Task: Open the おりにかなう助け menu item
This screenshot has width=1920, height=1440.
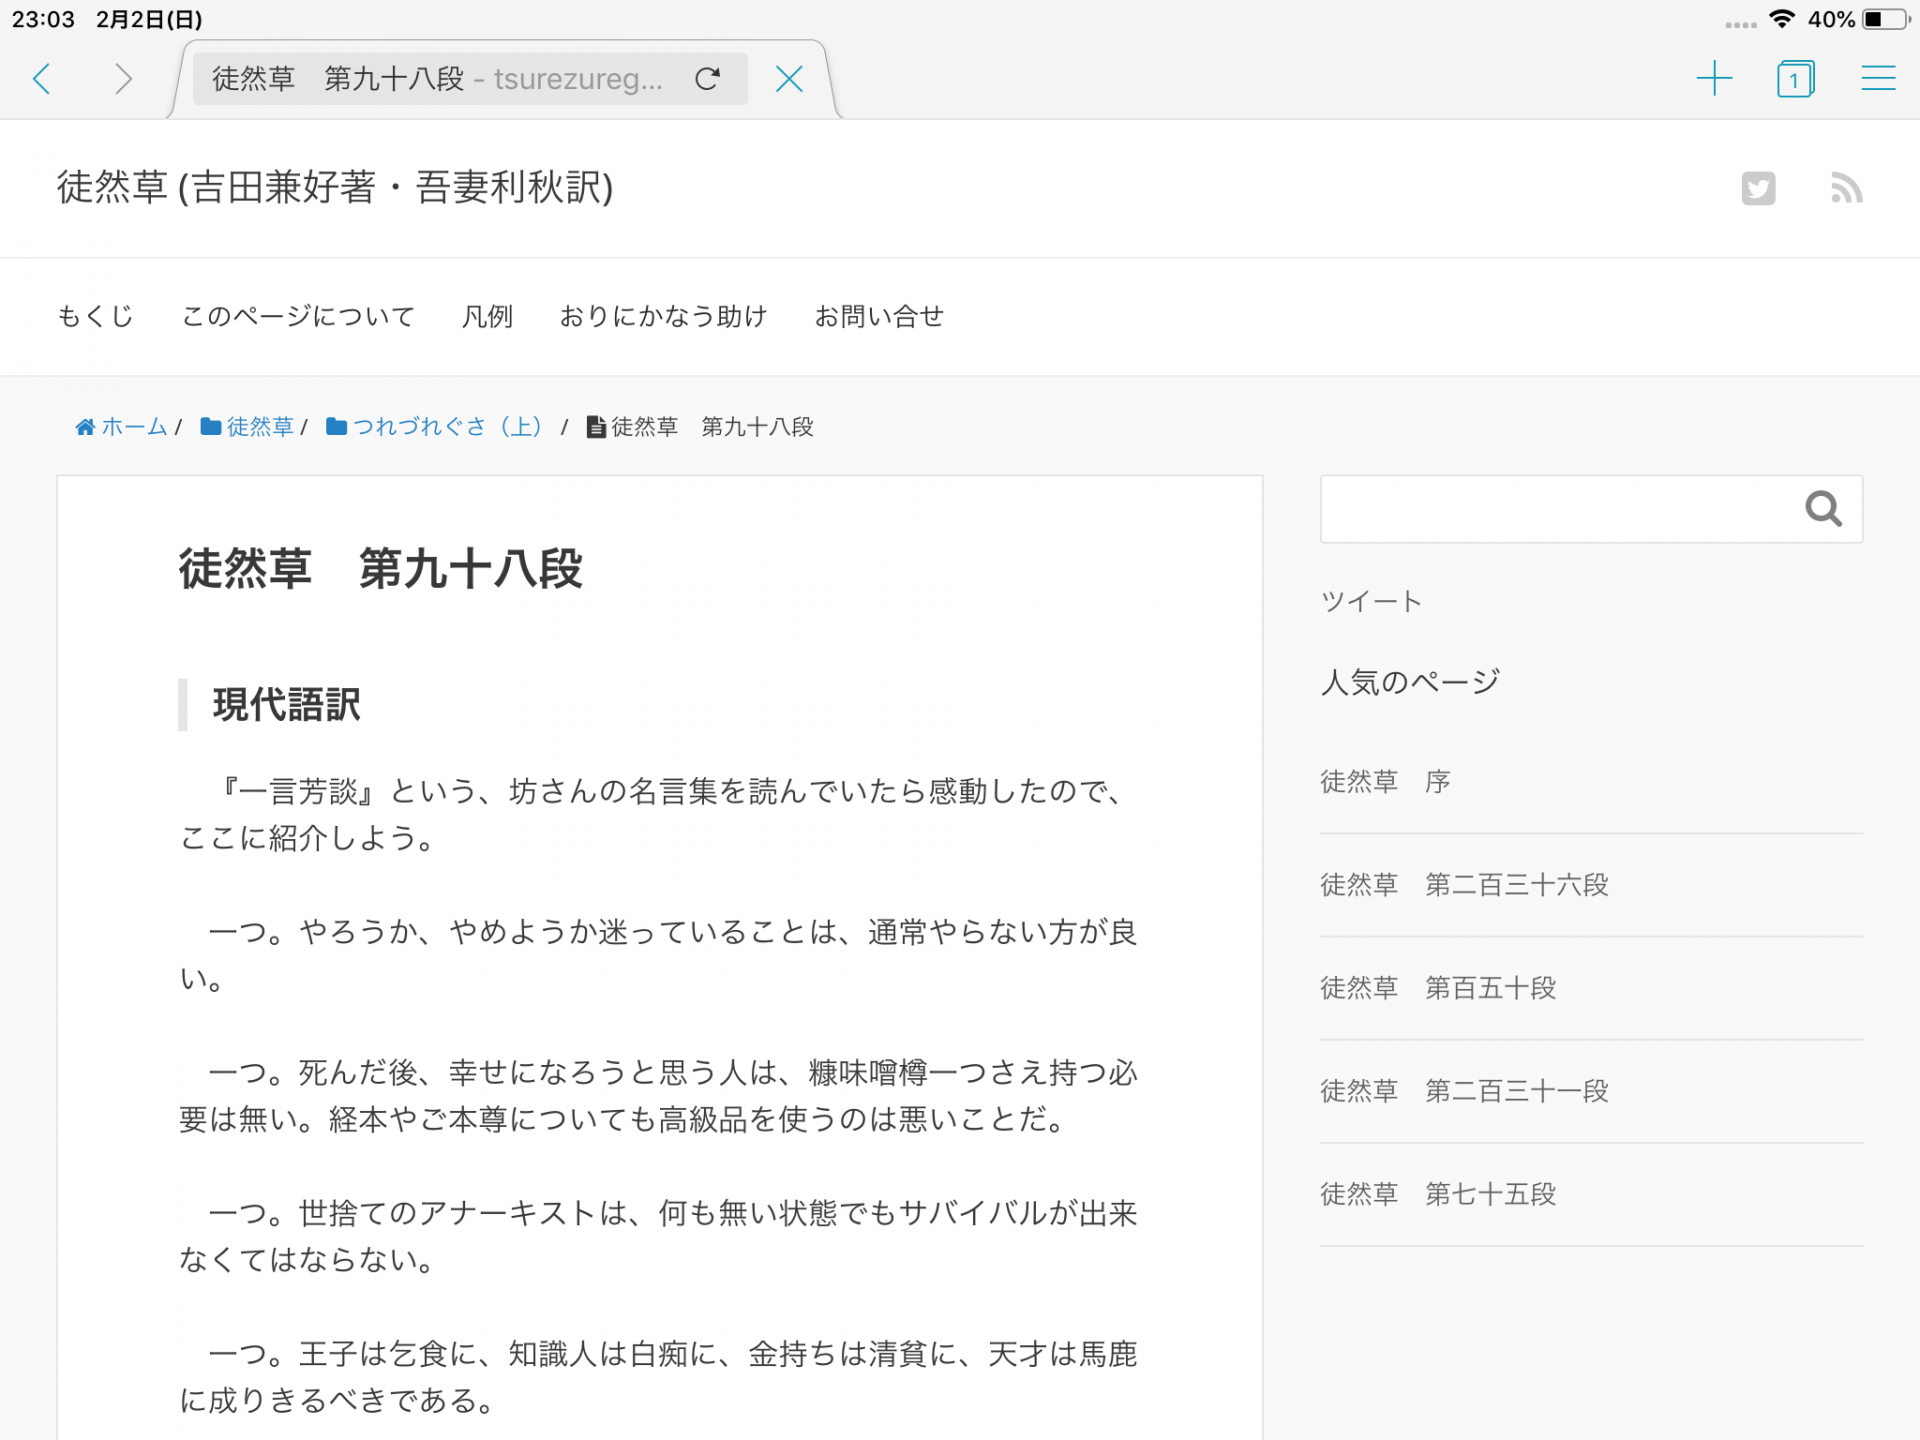Action: point(663,317)
